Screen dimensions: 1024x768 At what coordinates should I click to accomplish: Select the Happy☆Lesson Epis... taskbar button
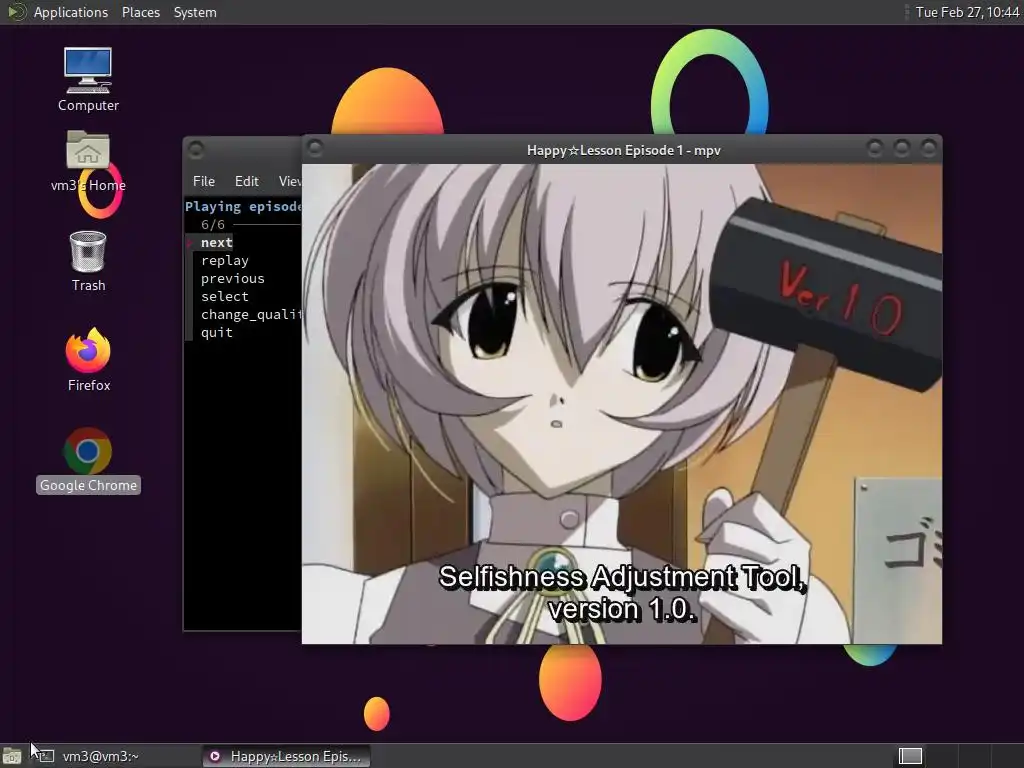click(286, 756)
